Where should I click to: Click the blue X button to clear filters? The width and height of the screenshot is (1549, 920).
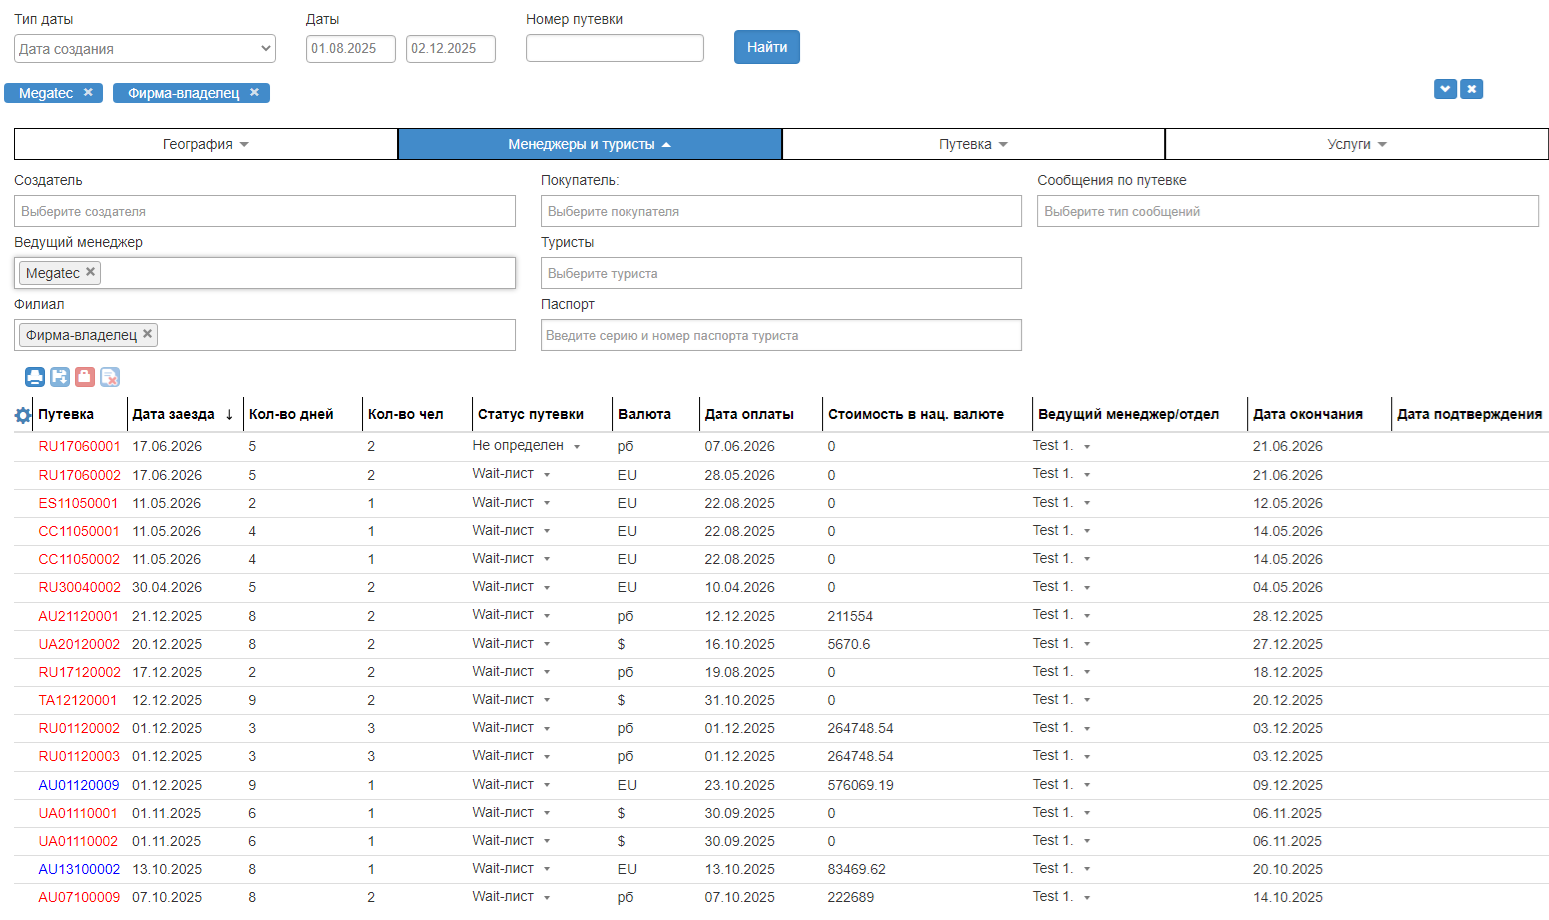pos(1471,89)
